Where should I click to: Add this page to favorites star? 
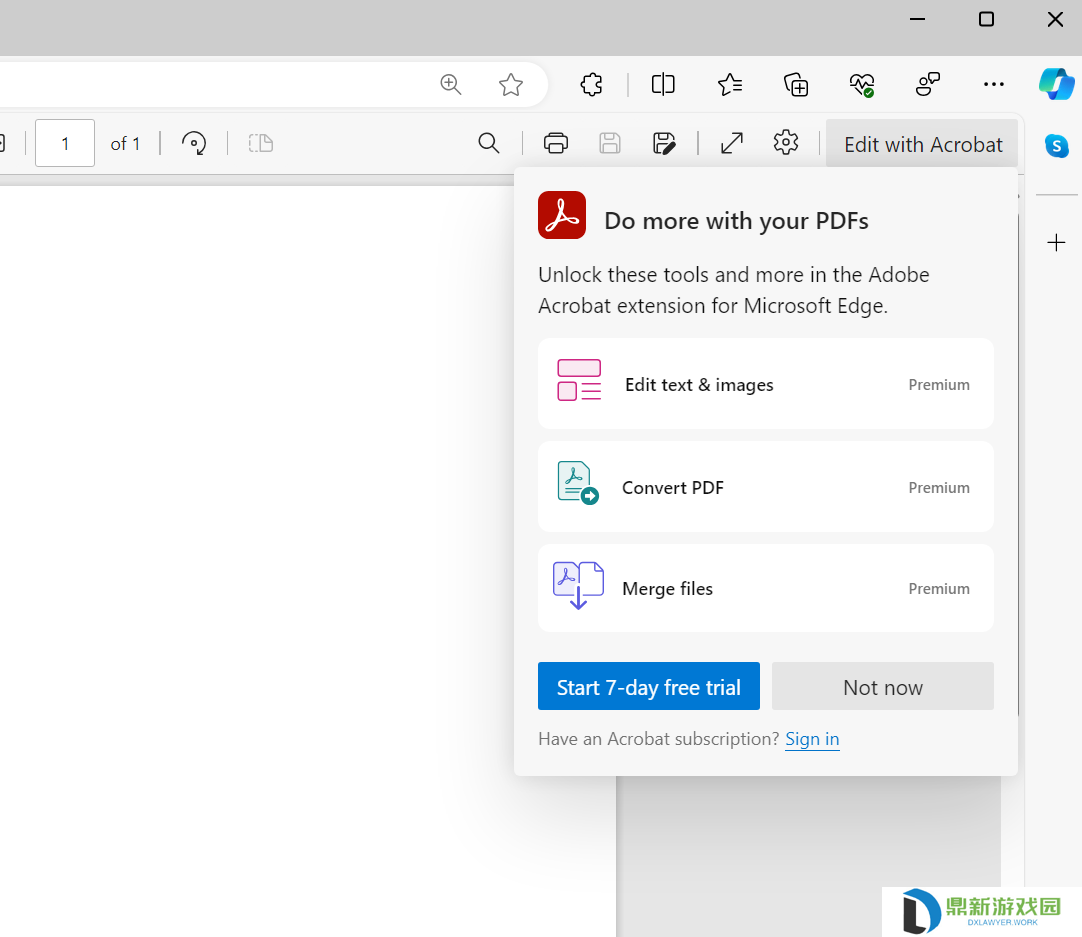click(x=511, y=84)
